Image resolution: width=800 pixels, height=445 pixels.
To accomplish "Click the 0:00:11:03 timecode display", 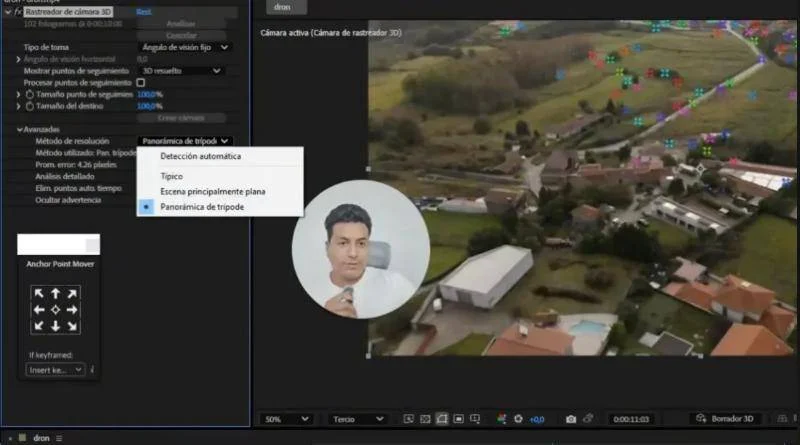I will [631, 419].
